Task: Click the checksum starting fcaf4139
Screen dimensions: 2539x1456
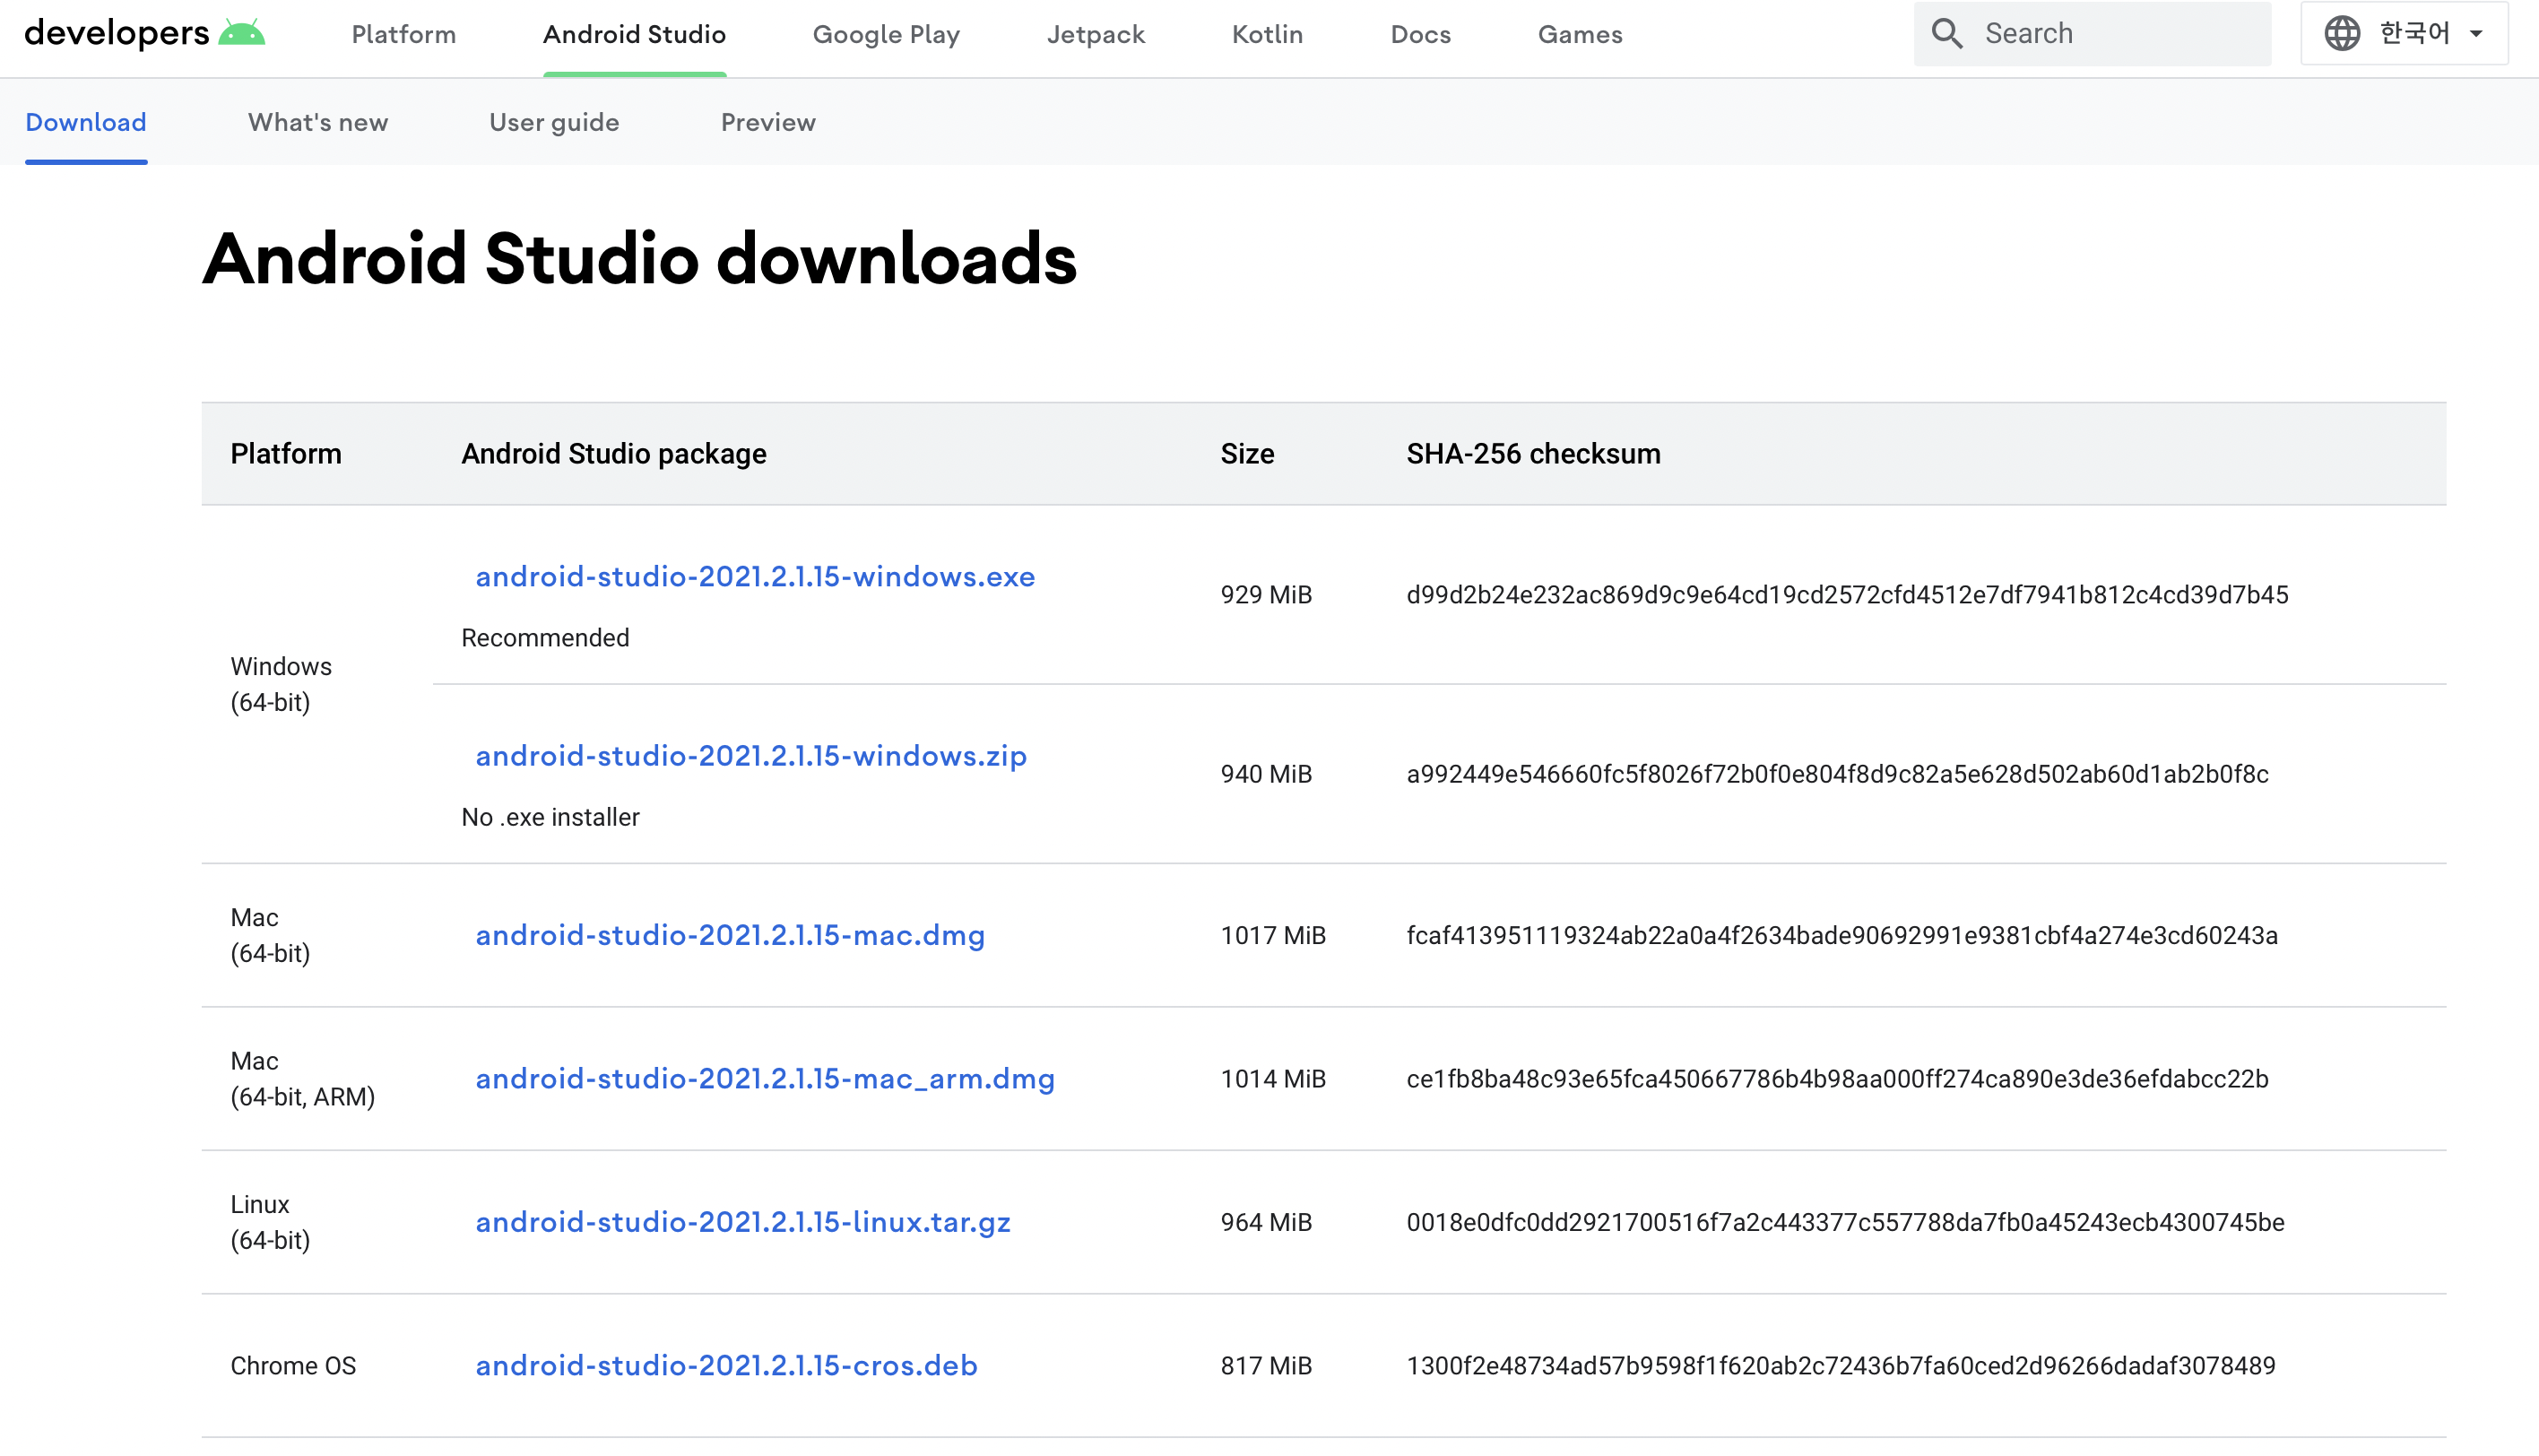Action: coord(1842,935)
